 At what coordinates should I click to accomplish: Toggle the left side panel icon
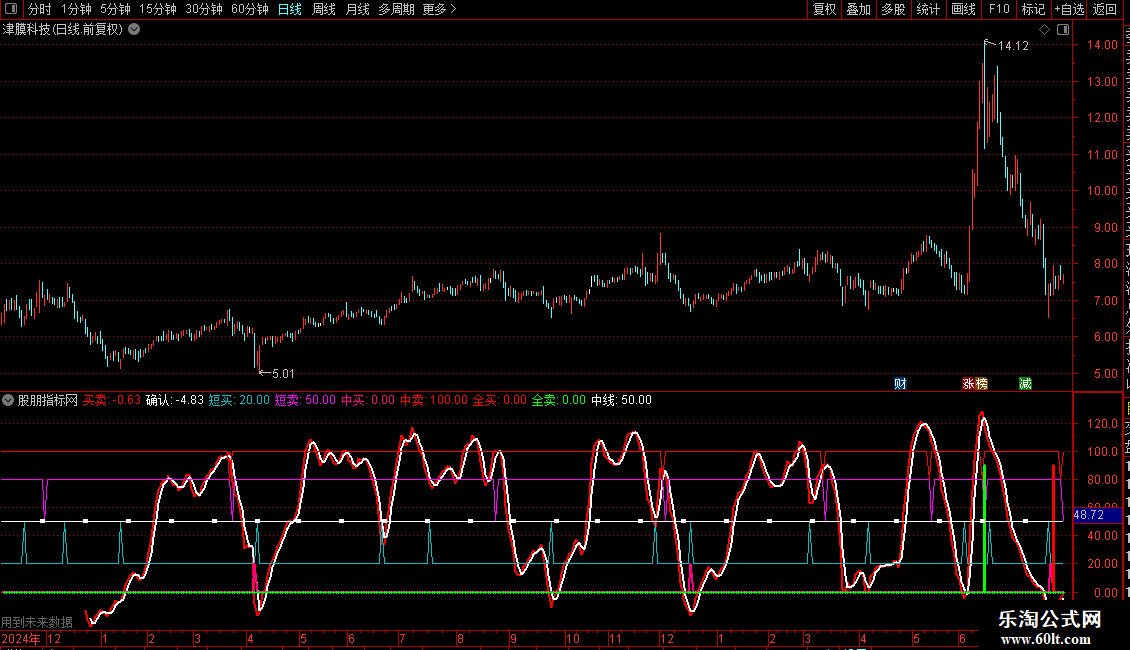pos(11,9)
